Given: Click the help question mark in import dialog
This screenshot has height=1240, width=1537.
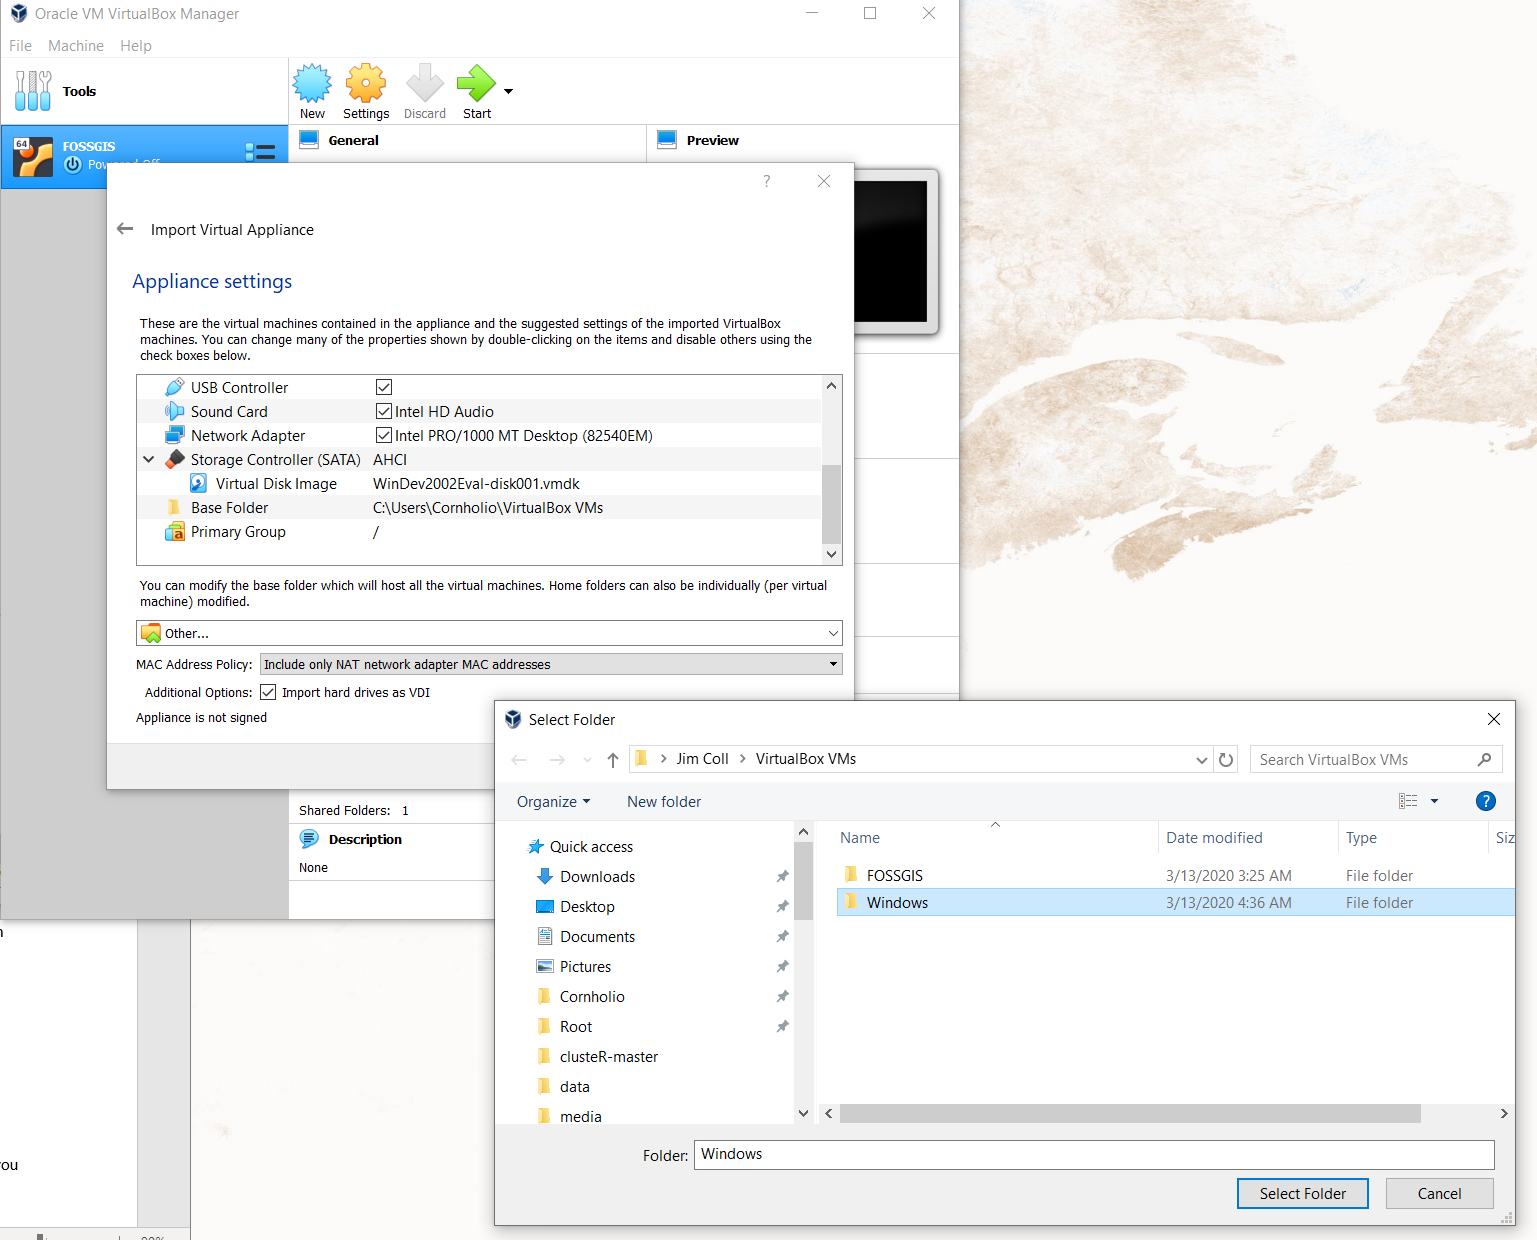Looking at the screenshot, I should [x=767, y=181].
